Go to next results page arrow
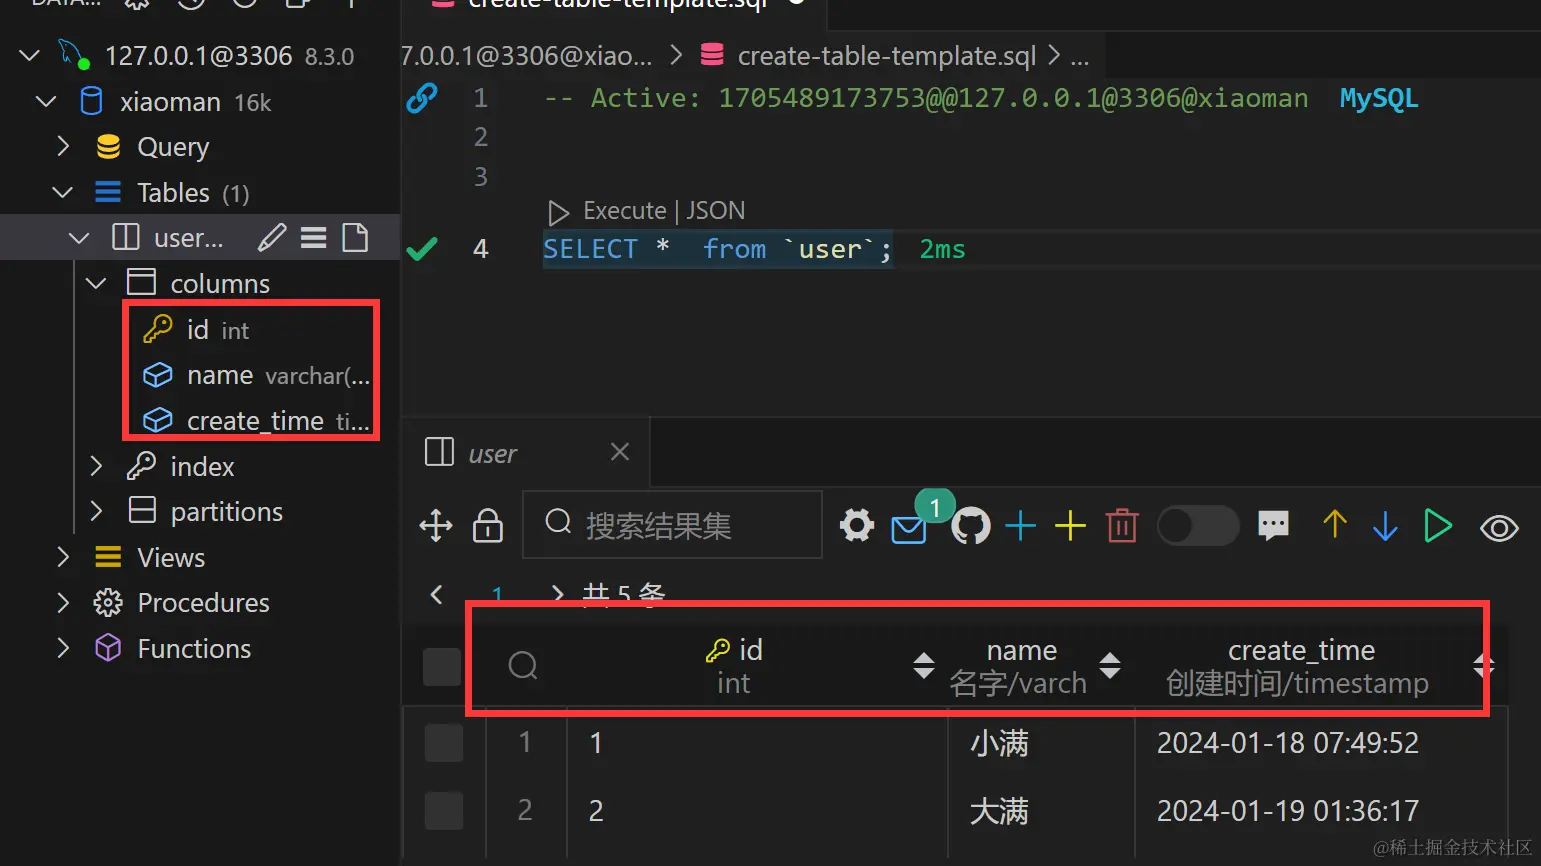 (557, 595)
